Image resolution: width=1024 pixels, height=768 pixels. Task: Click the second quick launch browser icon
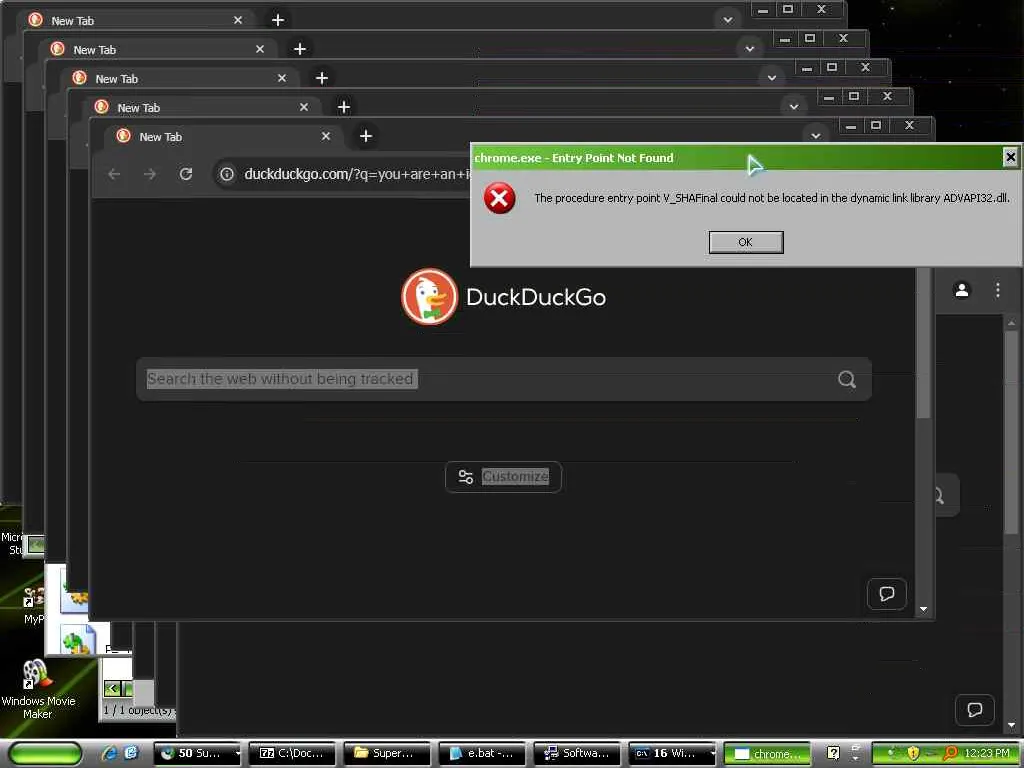coord(131,753)
